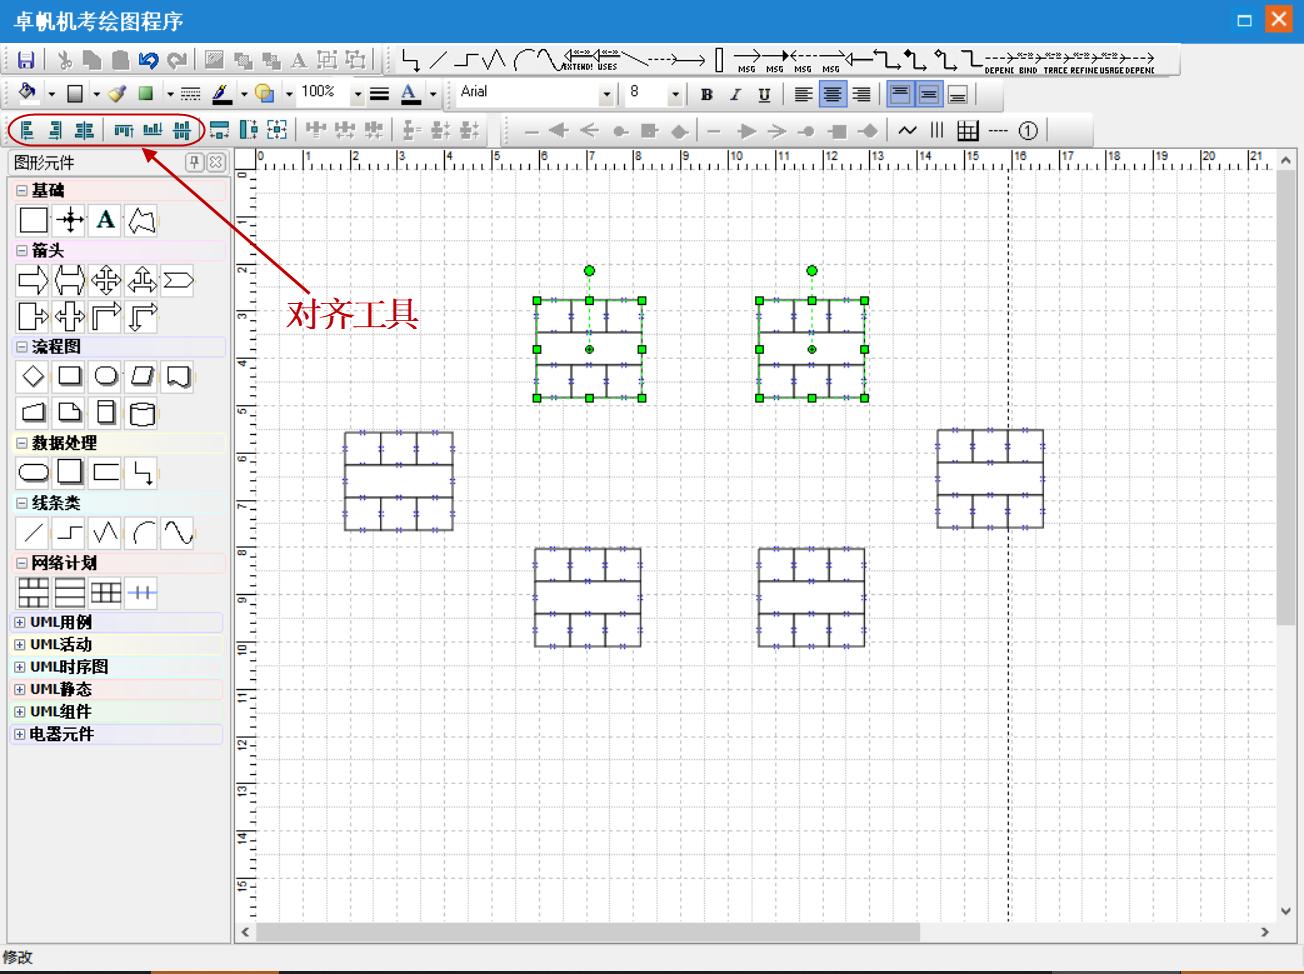Select the align horizontal centers tool
Screen dimensions: 1304x974
(85, 130)
